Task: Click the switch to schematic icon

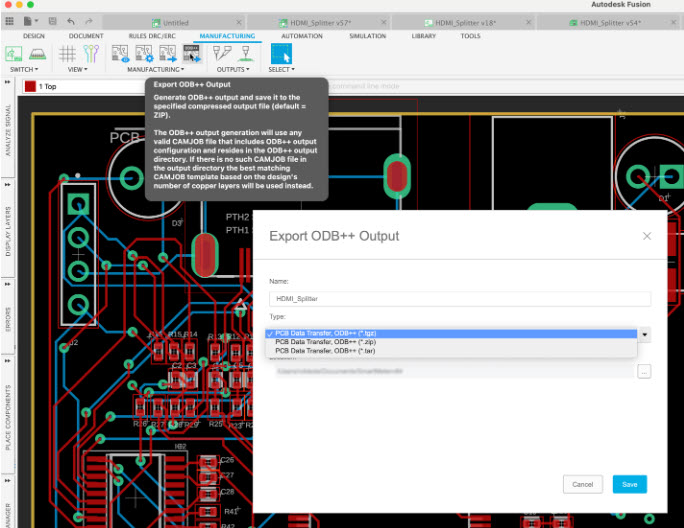Action: (13, 55)
